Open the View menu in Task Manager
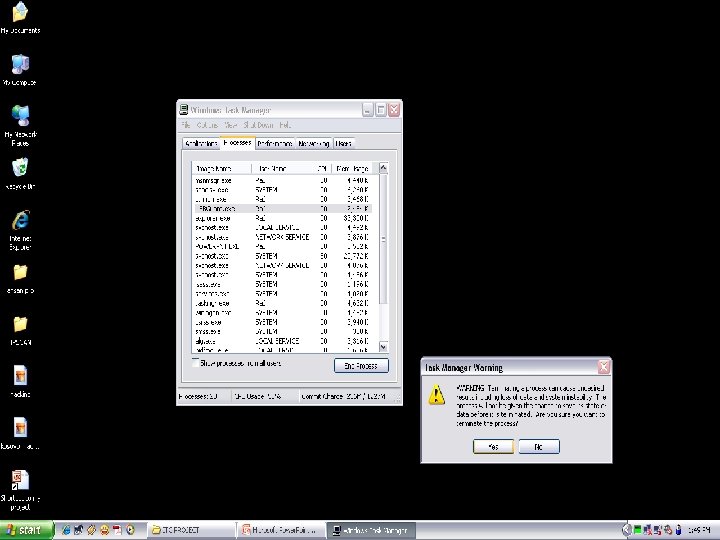The width and height of the screenshot is (720, 540). pyautogui.click(x=231, y=125)
